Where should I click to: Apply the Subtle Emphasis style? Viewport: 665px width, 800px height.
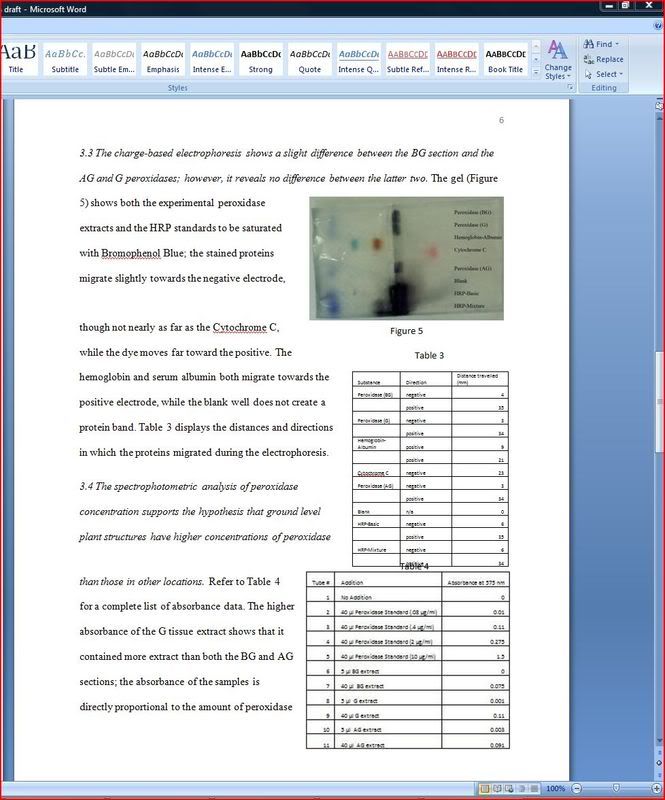(114, 59)
